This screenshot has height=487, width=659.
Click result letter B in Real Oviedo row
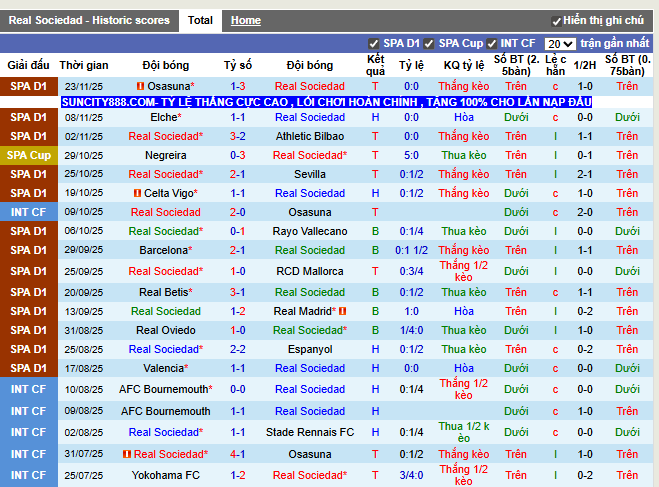pyautogui.click(x=375, y=330)
